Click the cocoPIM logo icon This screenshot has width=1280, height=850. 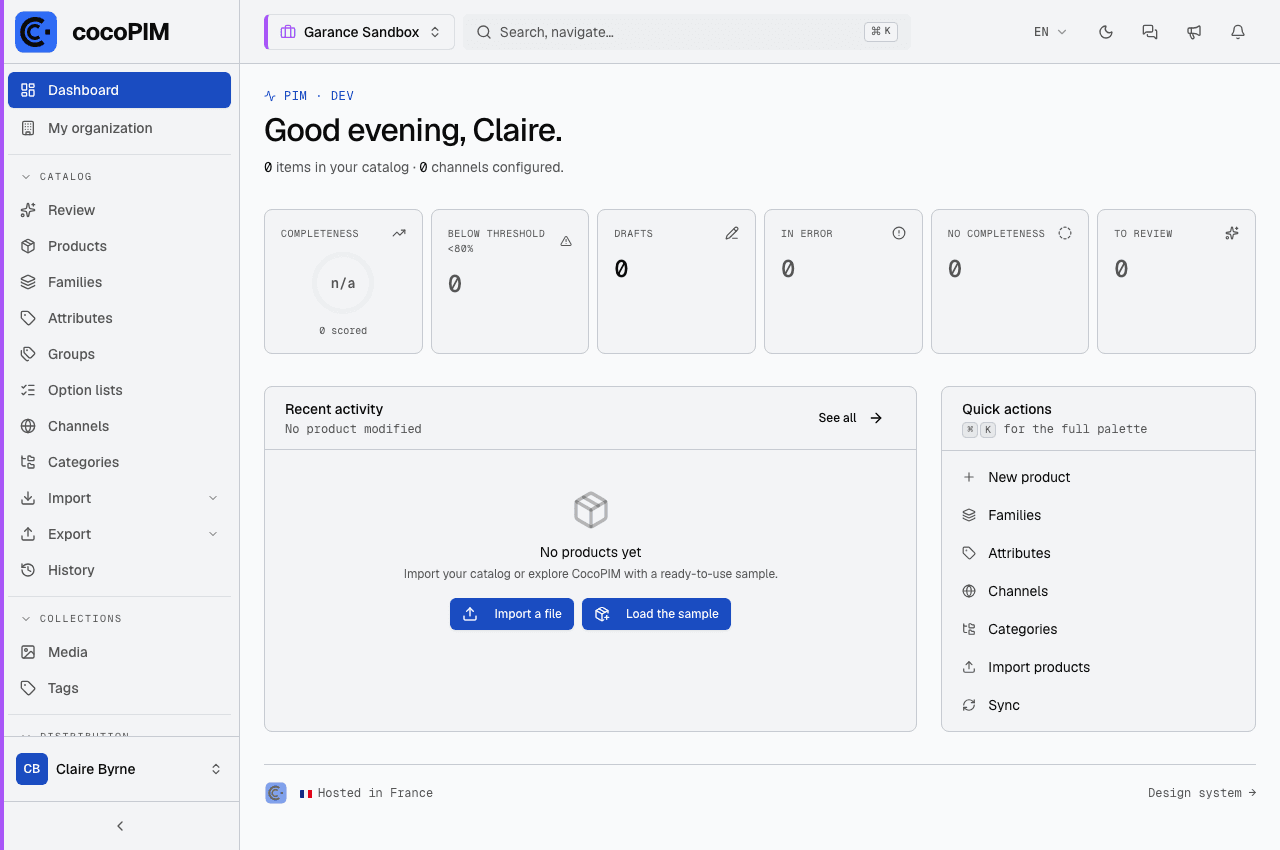[x=36, y=32]
